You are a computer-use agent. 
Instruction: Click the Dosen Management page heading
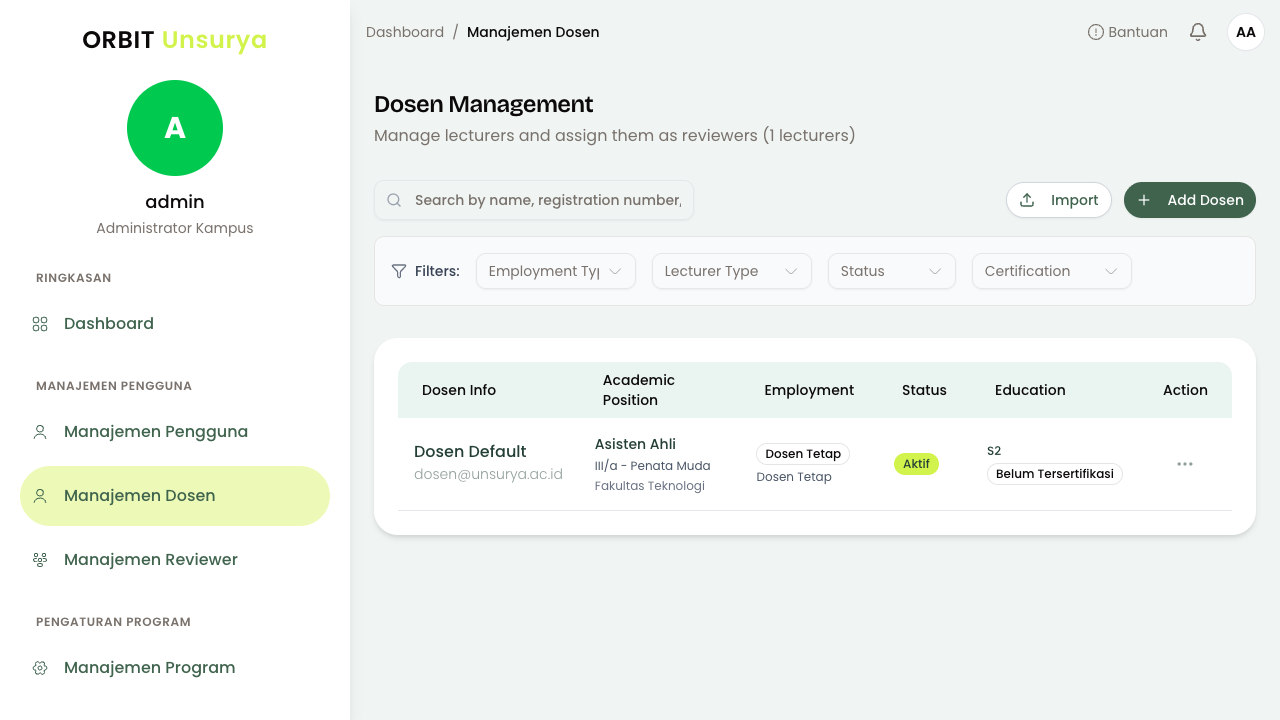click(x=484, y=104)
